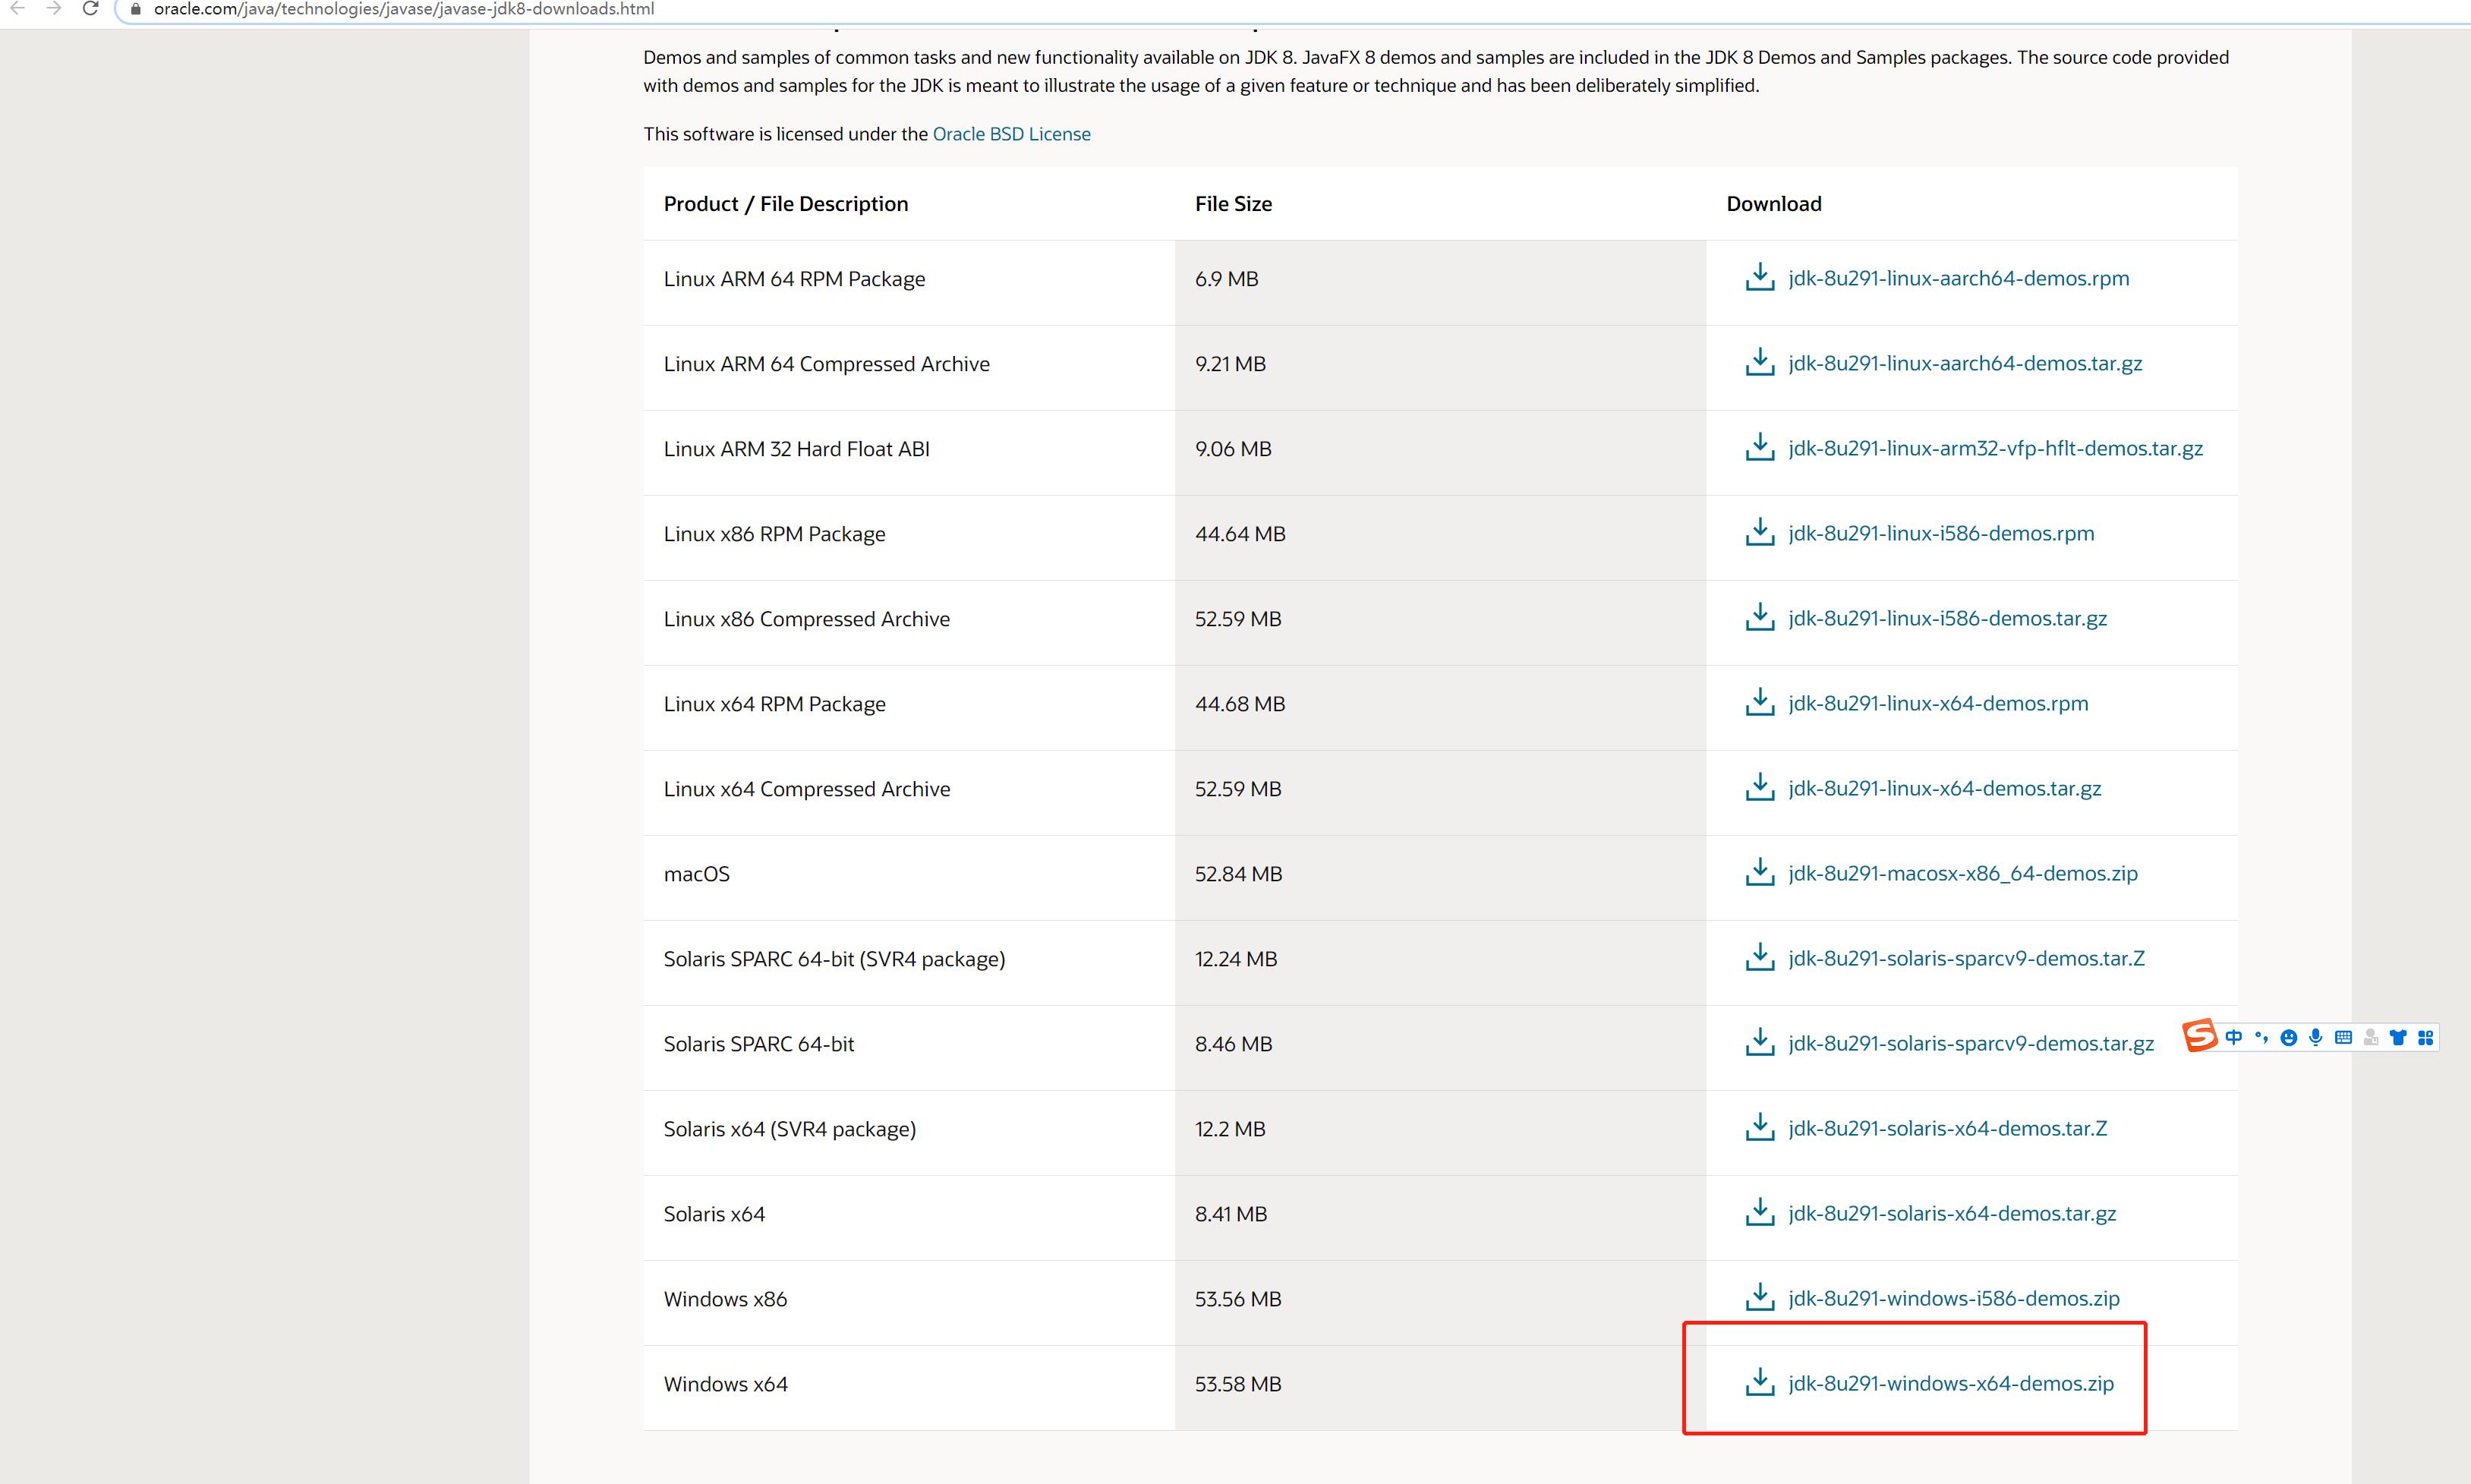Select the Windows x64 row label
2471x1484 pixels.
(x=725, y=1384)
